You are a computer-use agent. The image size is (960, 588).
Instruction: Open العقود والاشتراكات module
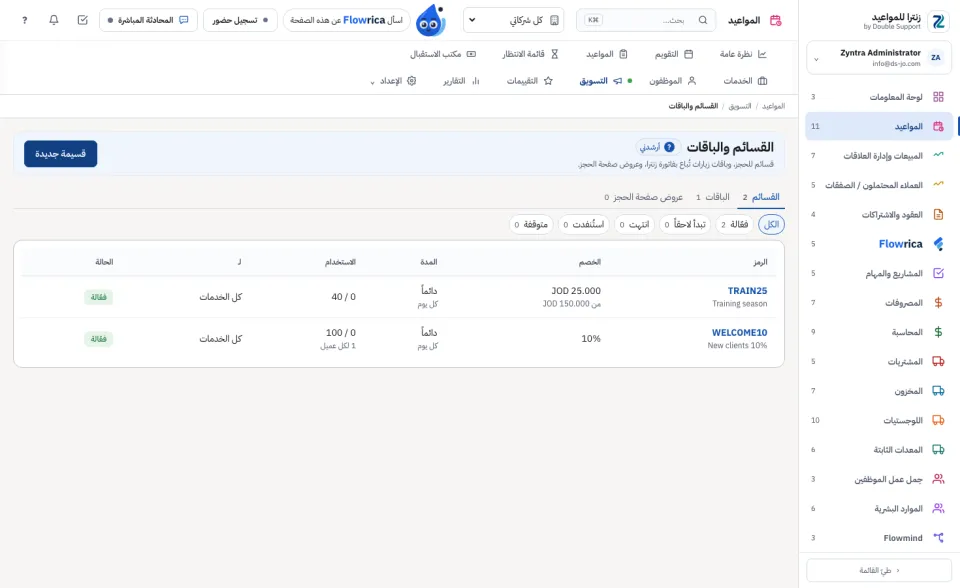879,214
